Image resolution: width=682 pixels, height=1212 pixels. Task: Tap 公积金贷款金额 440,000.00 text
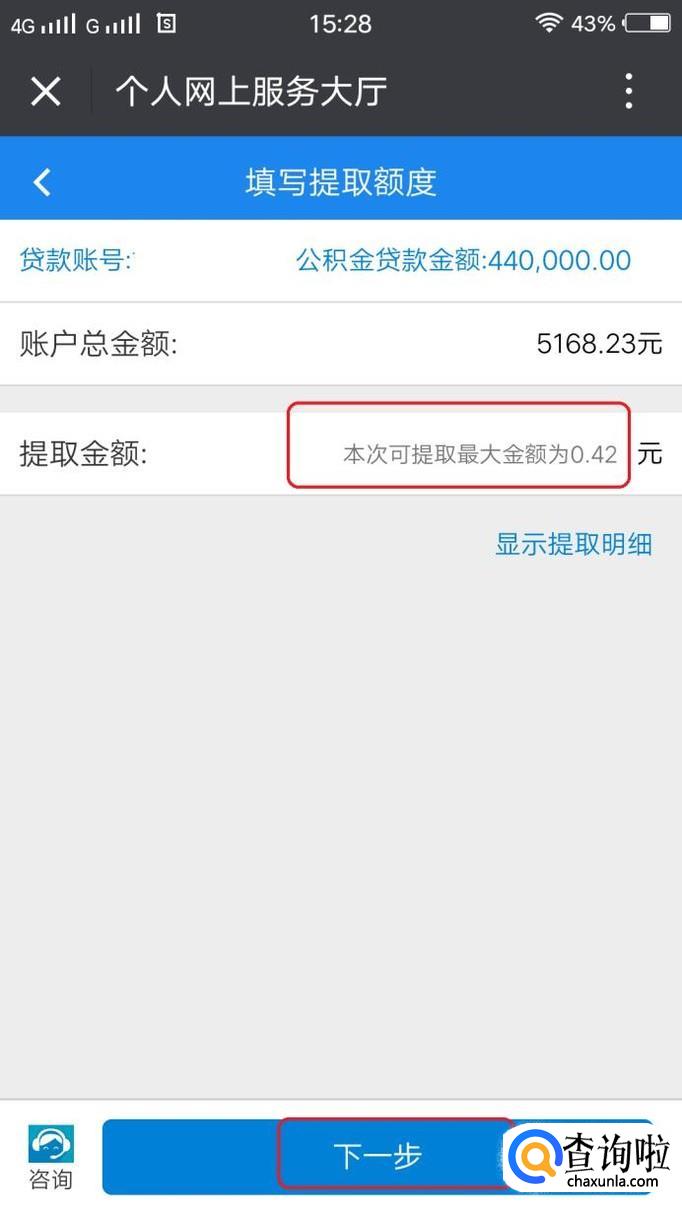463,261
